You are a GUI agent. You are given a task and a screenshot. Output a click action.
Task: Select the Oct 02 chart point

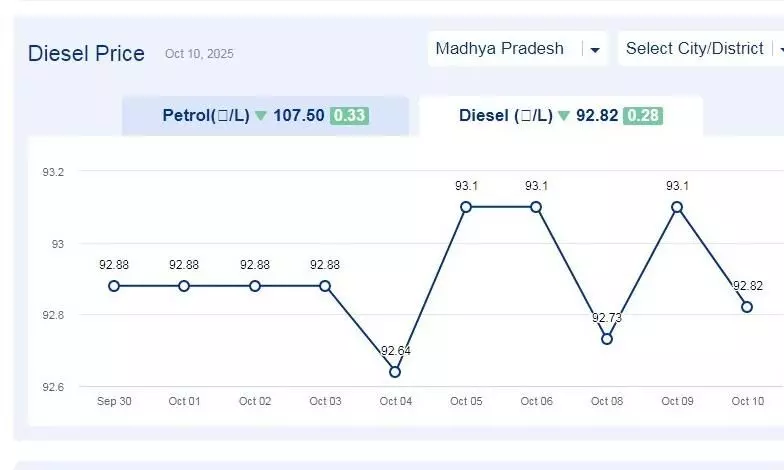[255, 286]
